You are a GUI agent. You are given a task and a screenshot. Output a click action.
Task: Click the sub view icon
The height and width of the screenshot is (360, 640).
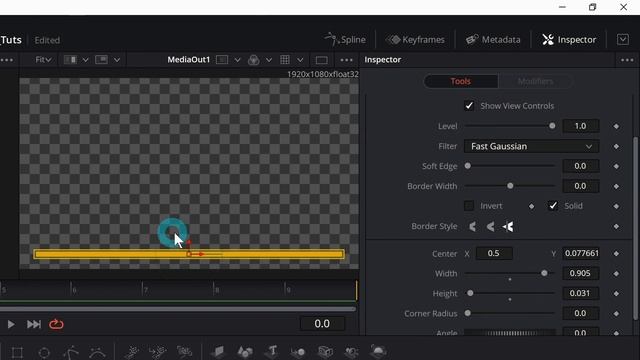[101, 60]
